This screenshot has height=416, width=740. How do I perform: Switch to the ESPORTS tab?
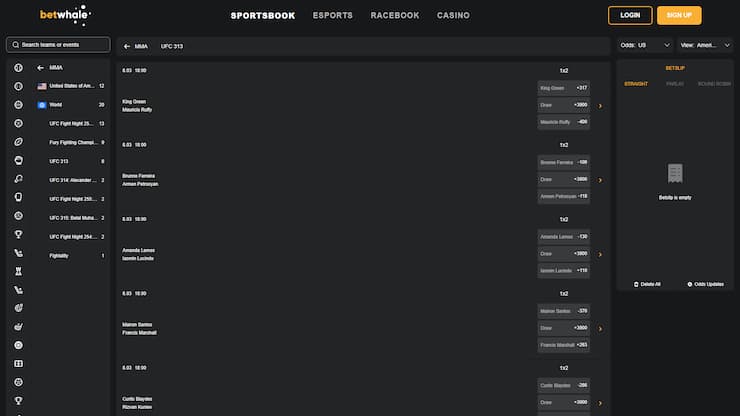[333, 16]
